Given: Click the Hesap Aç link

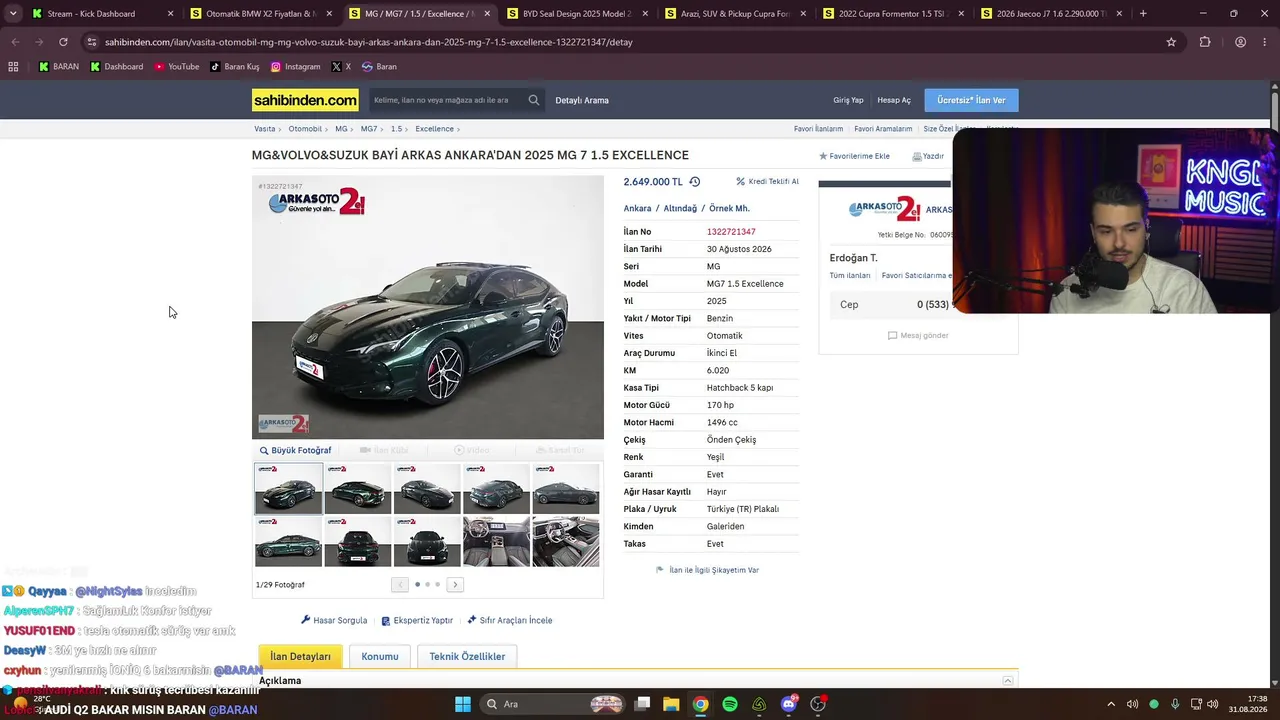Looking at the screenshot, I should [894, 100].
